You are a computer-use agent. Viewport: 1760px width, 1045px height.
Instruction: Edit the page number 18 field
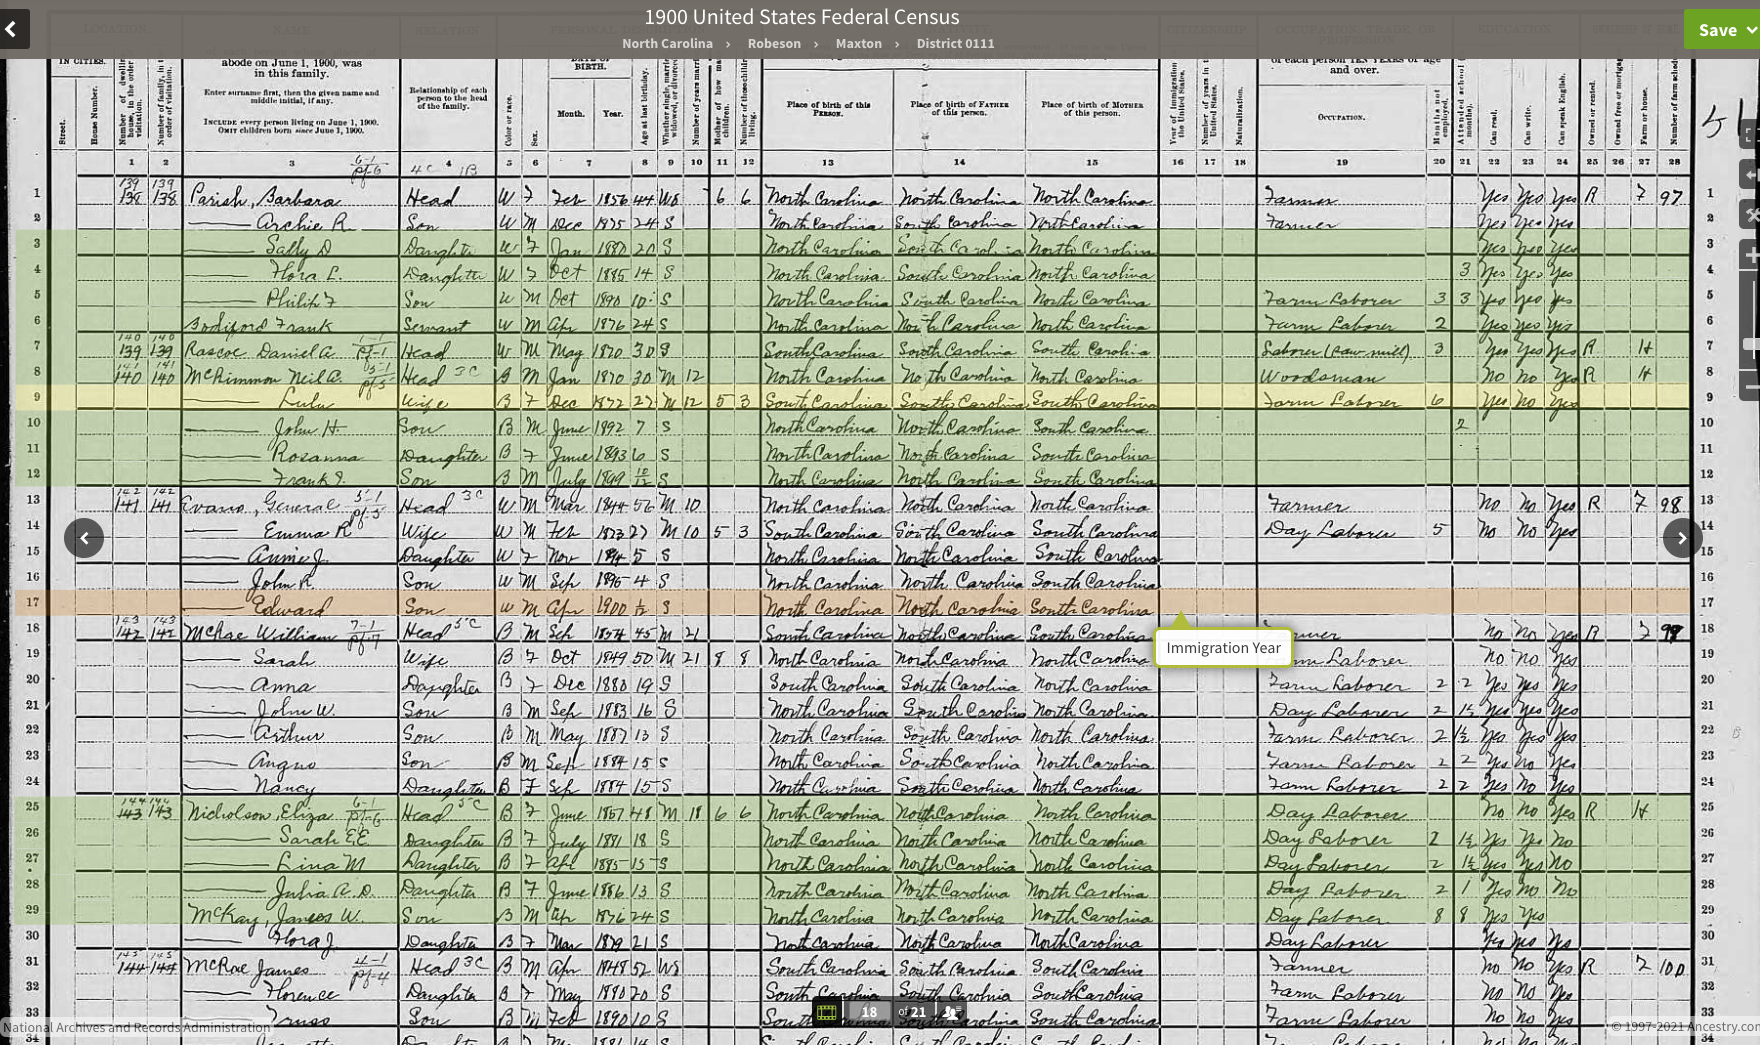(869, 1012)
